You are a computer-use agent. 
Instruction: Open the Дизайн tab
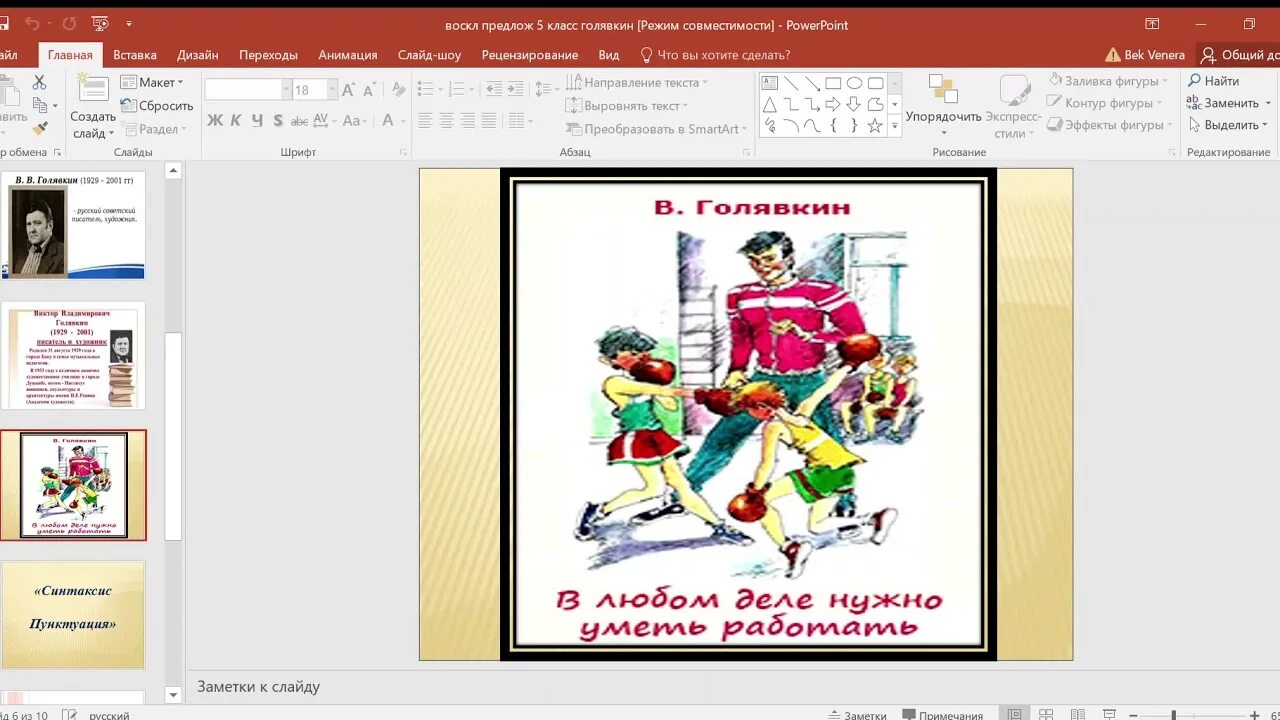coord(198,55)
